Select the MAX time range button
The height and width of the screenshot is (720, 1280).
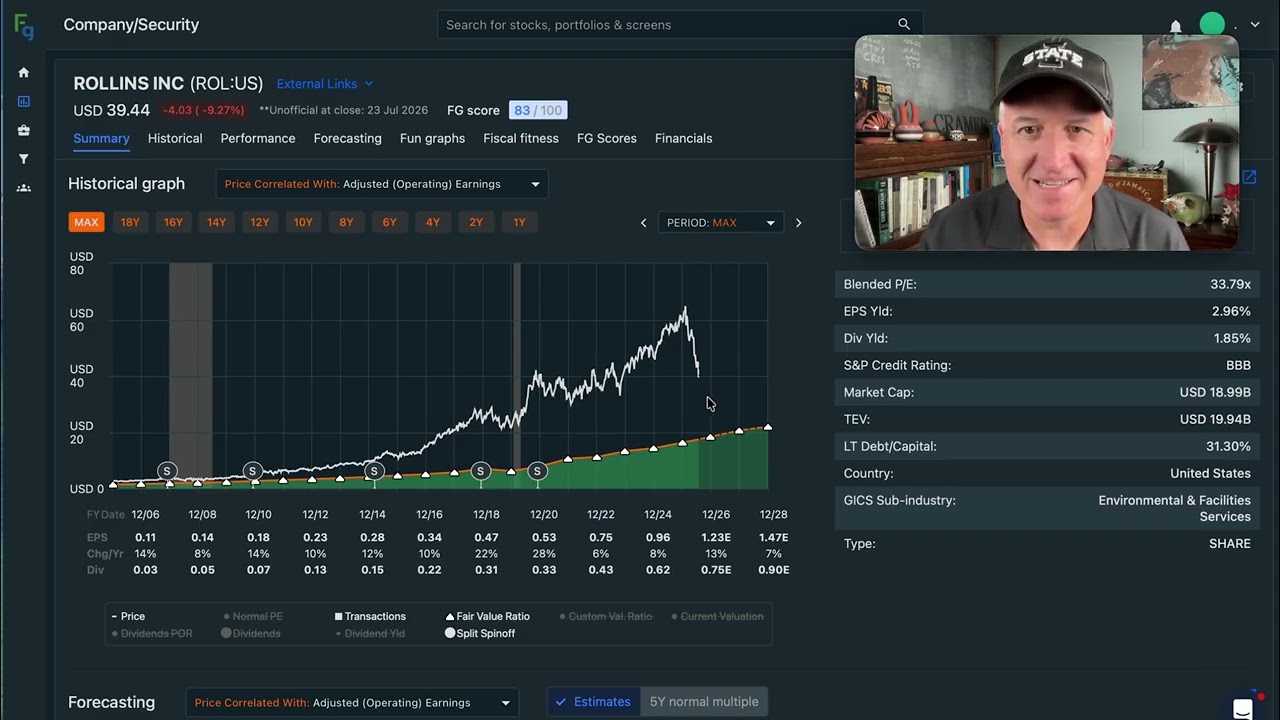click(86, 223)
